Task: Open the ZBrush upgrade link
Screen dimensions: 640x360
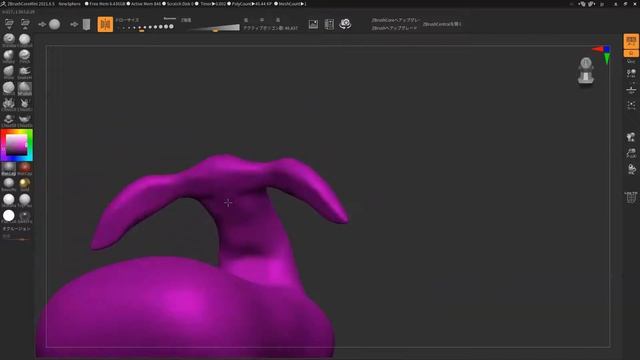Action: click(x=394, y=28)
